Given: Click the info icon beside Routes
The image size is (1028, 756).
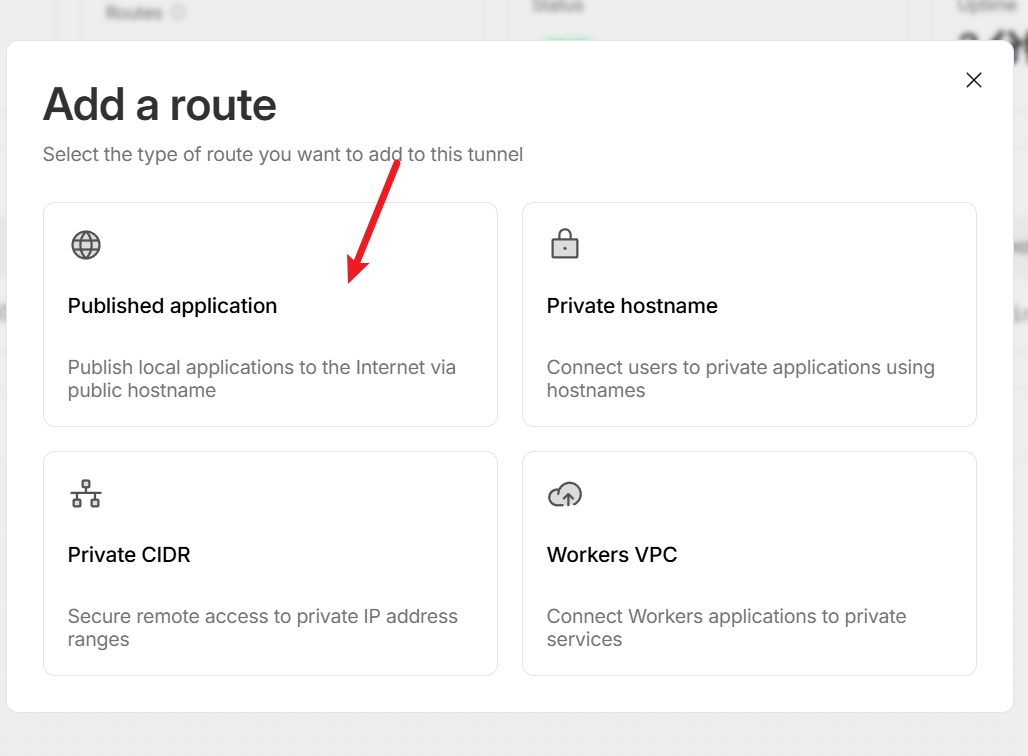Looking at the screenshot, I should pos(178,13).
